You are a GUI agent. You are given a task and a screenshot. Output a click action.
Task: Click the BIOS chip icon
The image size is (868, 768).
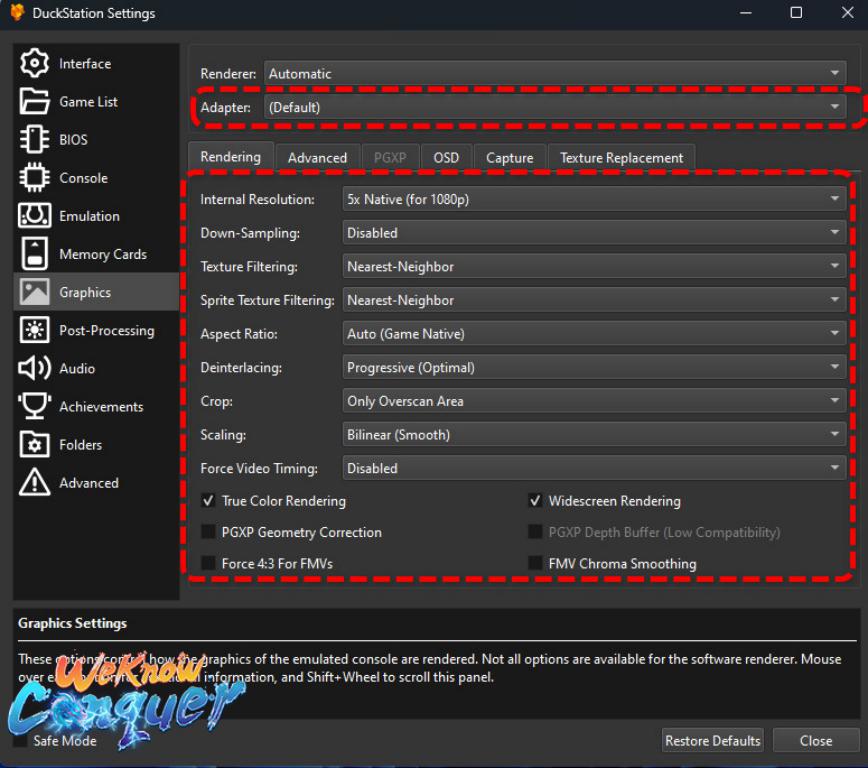click(x=34, y=139)
